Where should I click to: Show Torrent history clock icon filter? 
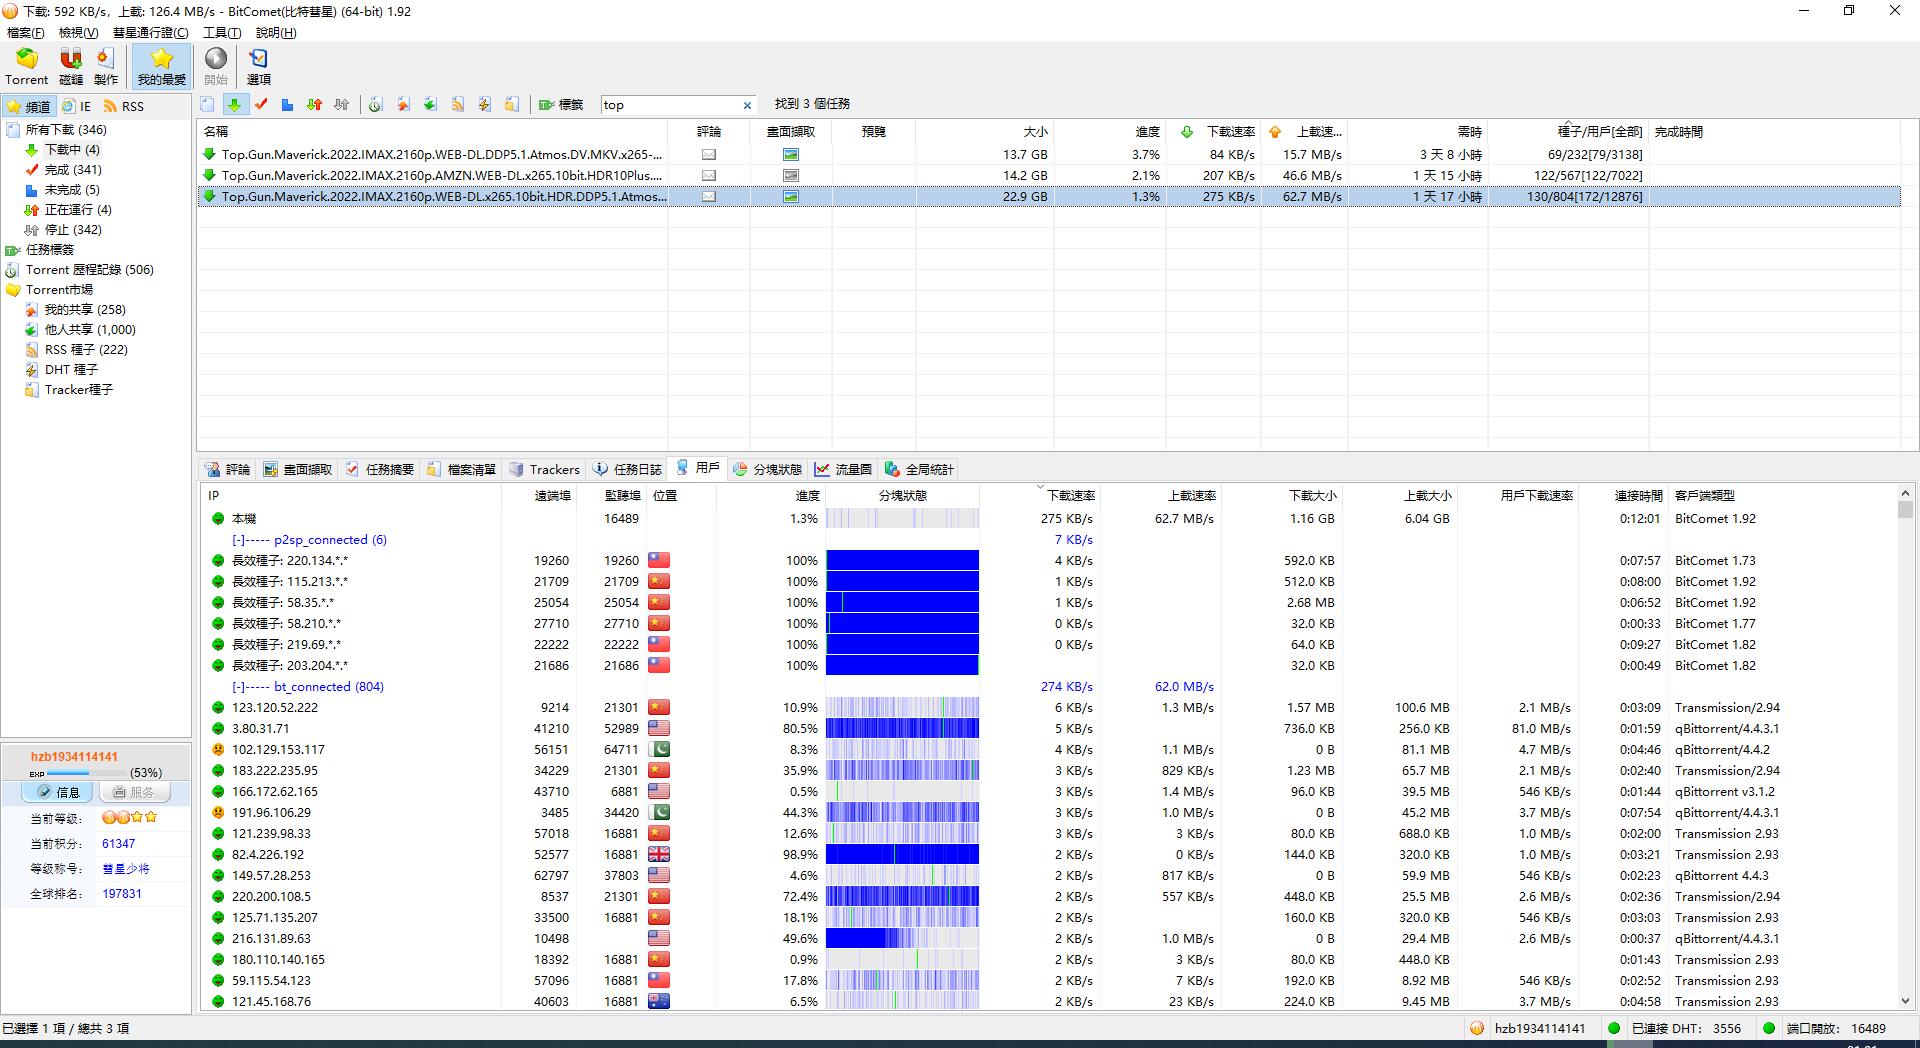(375, 104)
